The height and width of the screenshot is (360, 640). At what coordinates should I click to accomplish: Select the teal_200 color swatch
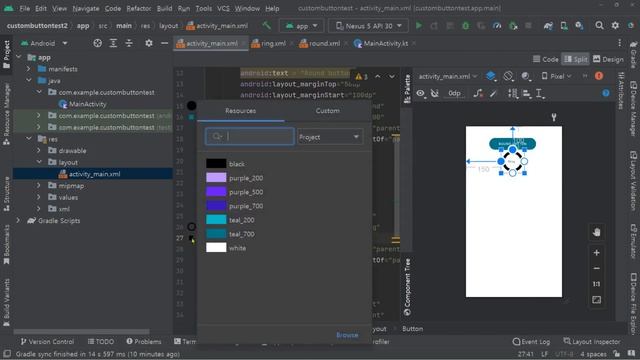[x=216, y=220]
